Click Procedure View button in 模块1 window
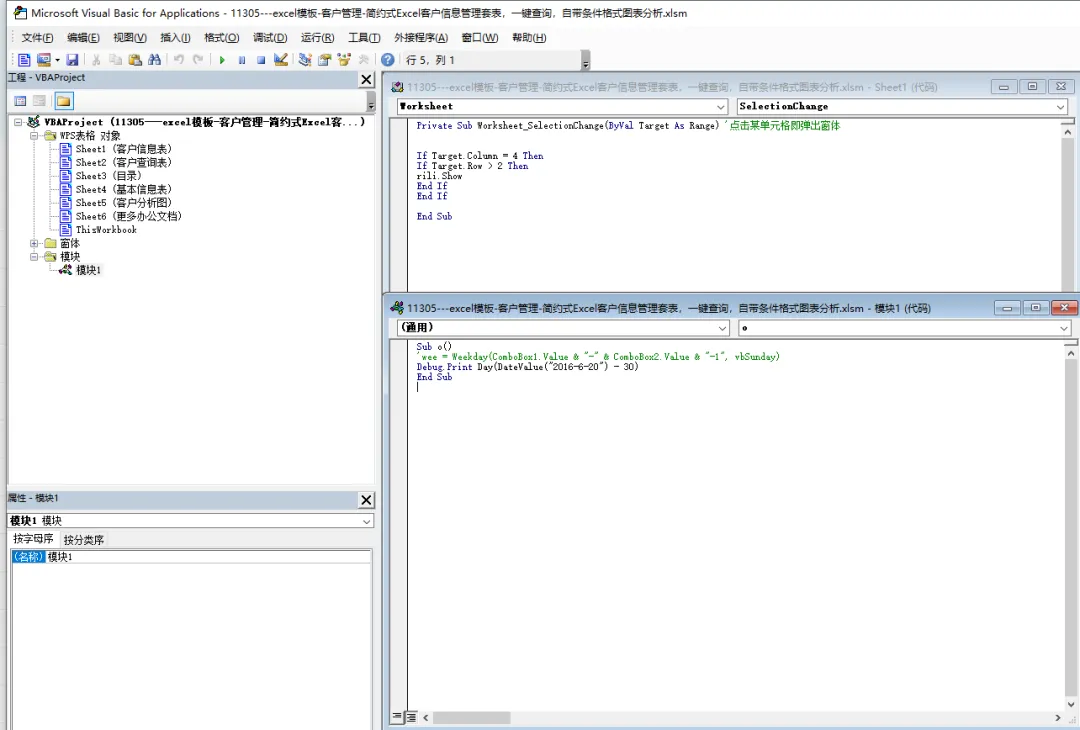Viewport: 1080px width, 730px height. (x=397, y=717)
